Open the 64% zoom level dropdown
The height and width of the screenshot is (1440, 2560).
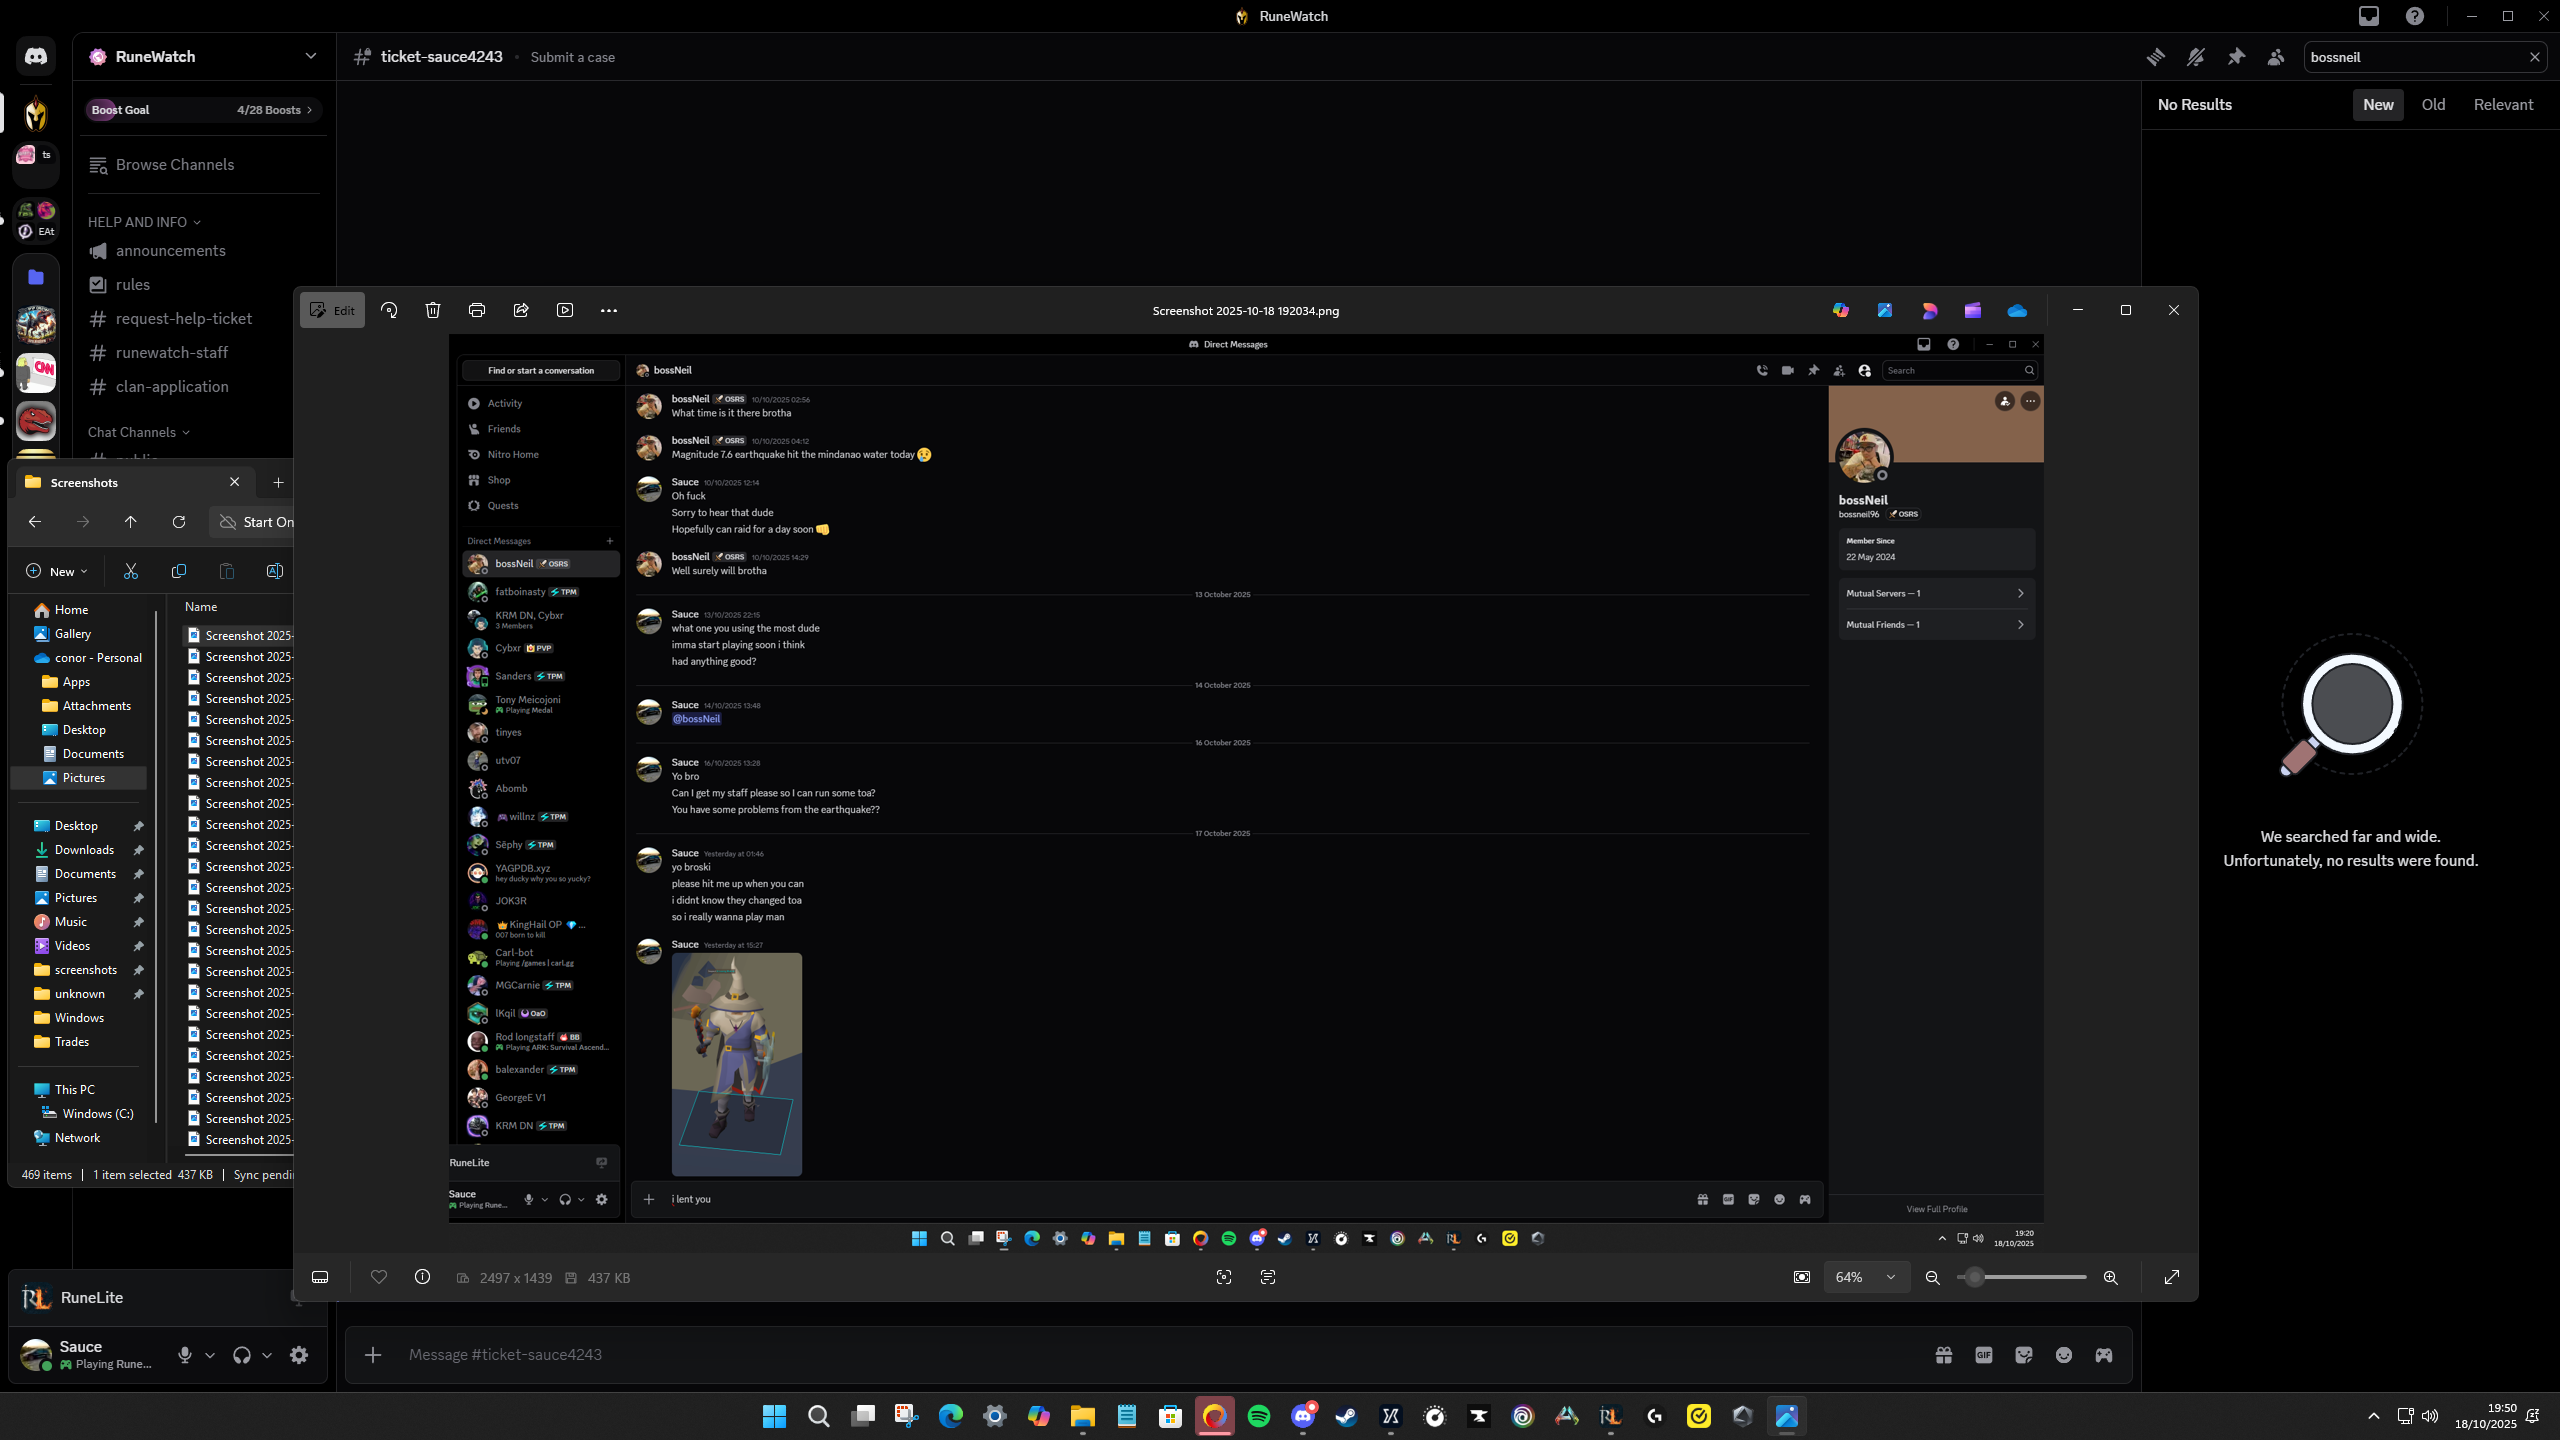pyautogui.click(x=1866, y=1277)
